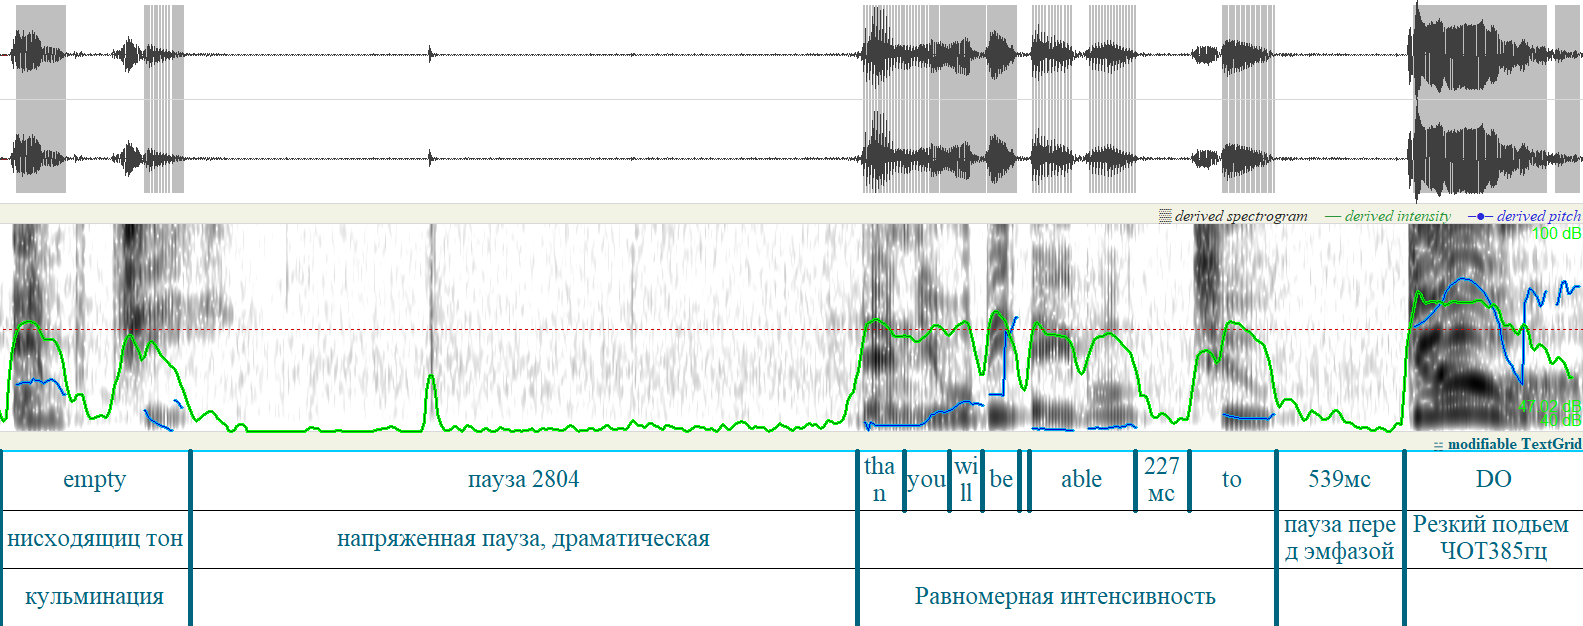Image resolution: width=1583 pixels, height=626 pixels.
Task: Click the "than" word interval
Action: point(880,480)
